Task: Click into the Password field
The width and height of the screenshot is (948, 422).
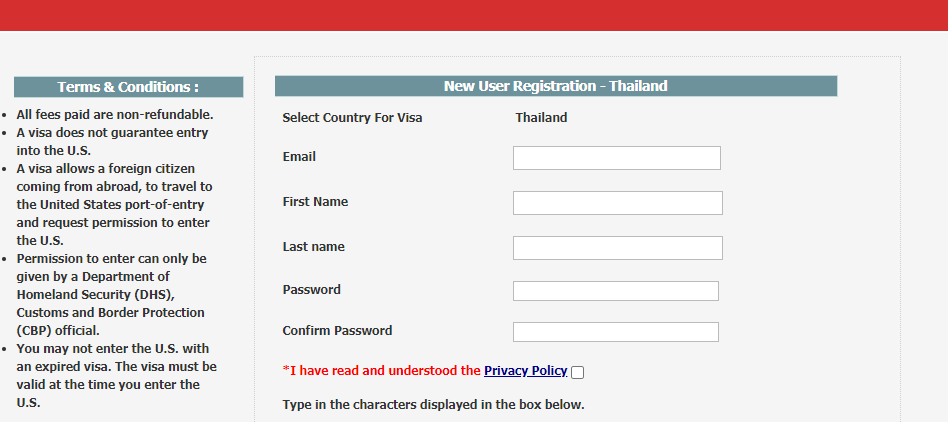Action: coord(615,291)
